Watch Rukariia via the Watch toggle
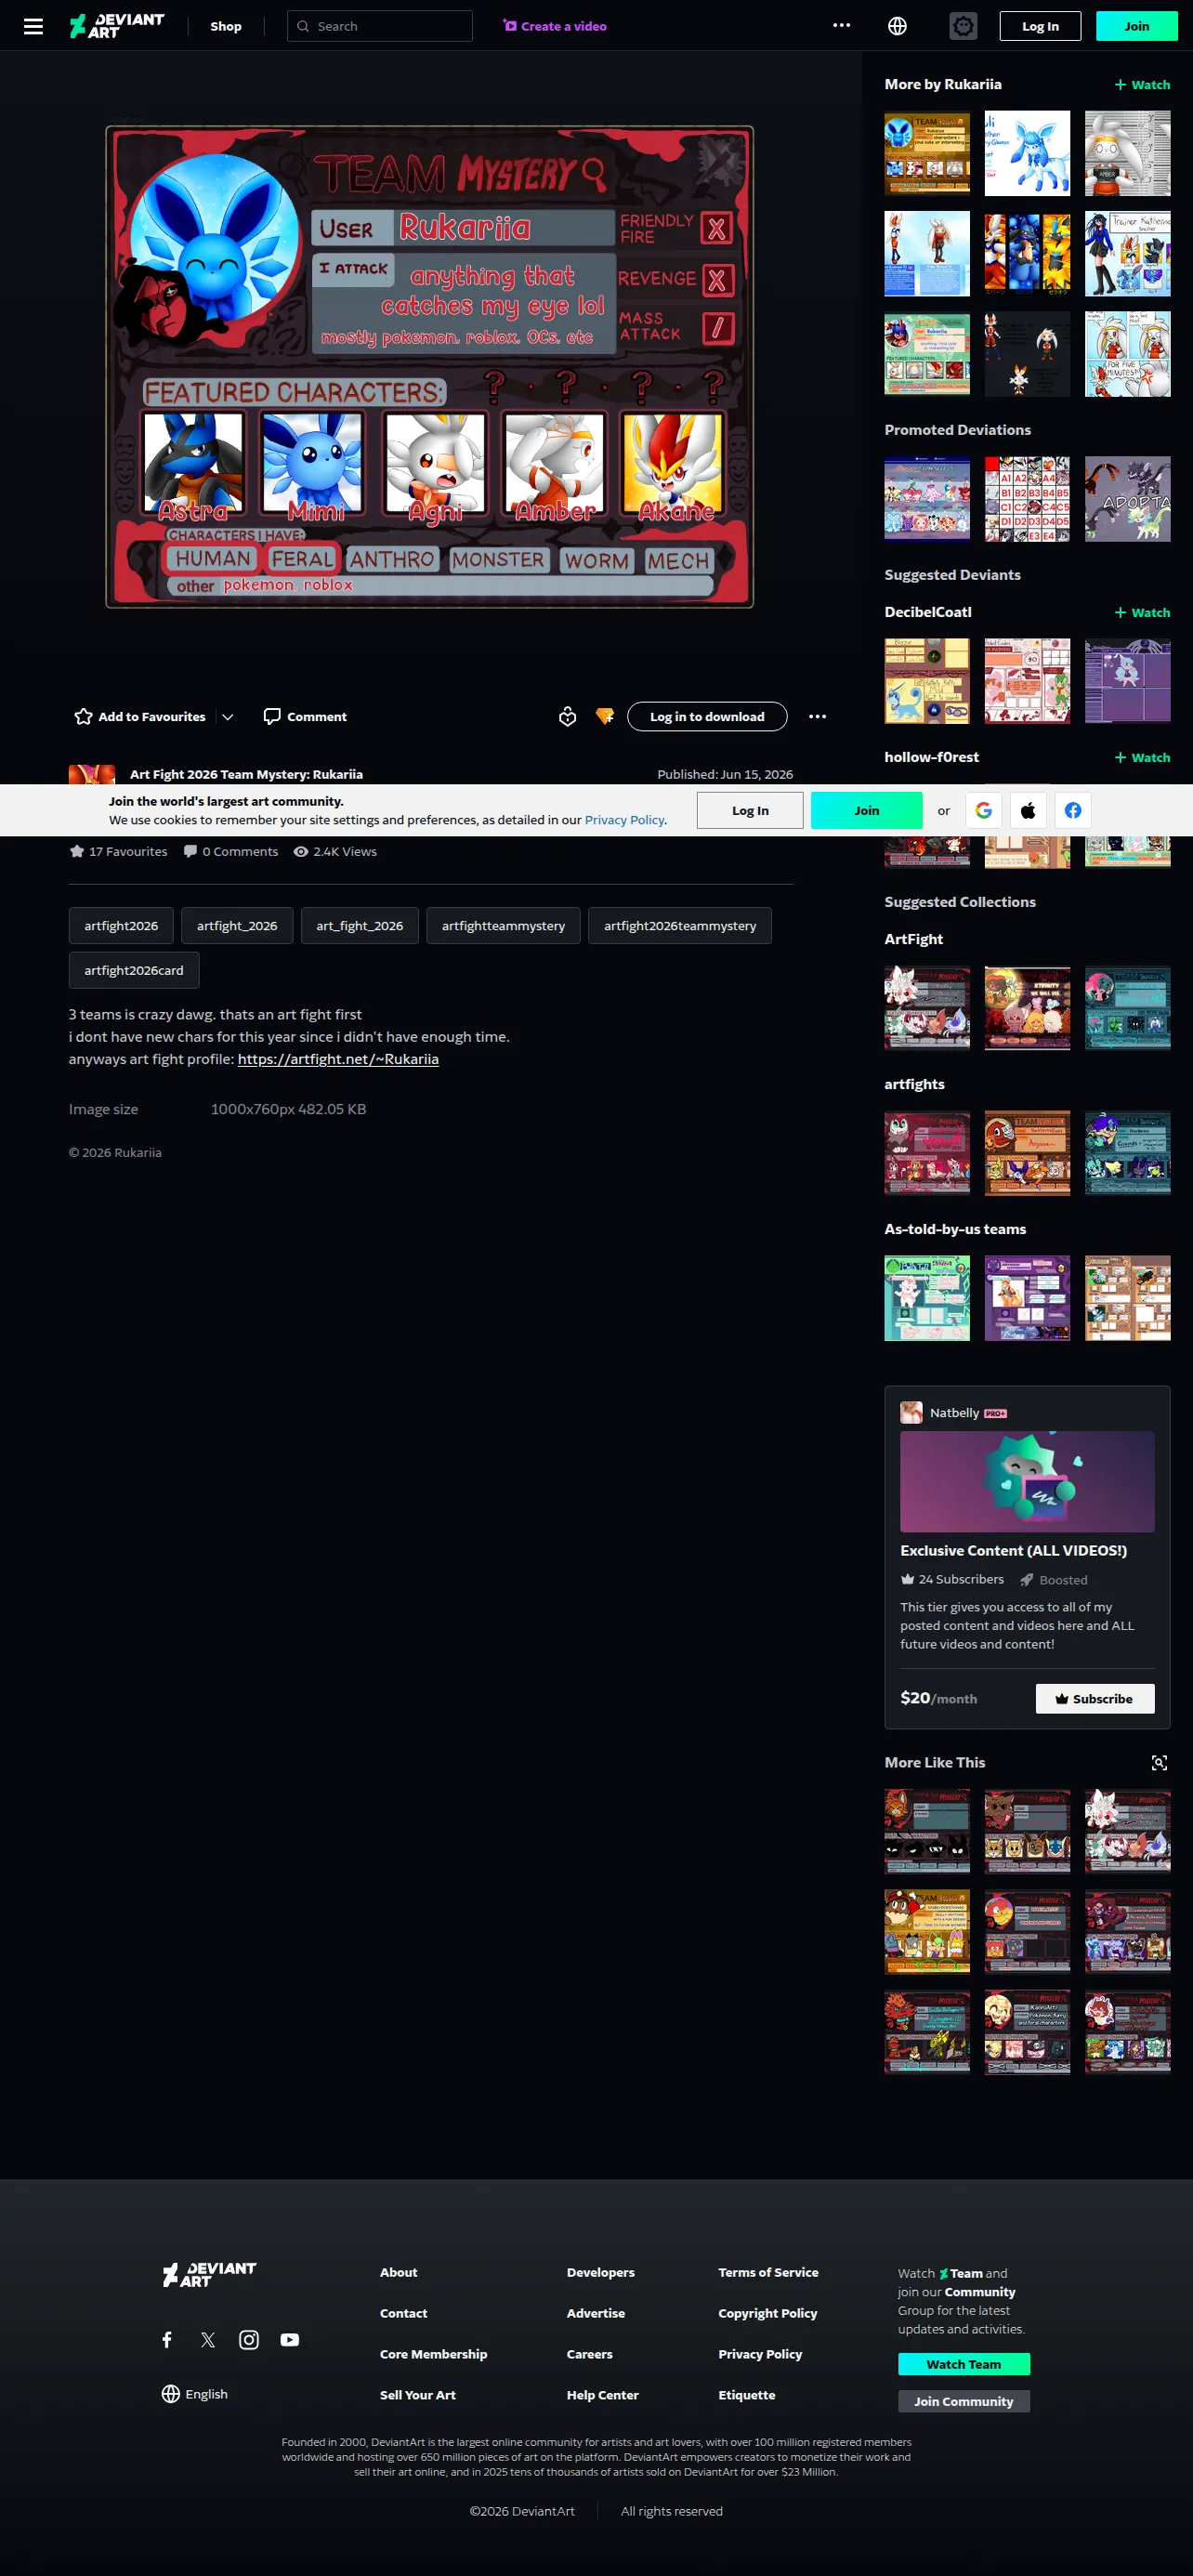Viewport: 1193px width, 2576px height. pos(1142,85)
